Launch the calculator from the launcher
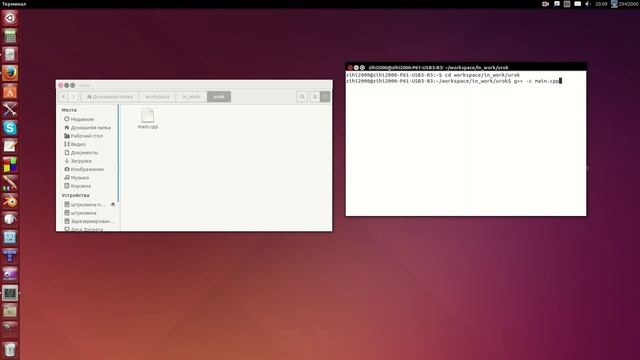The width and height of the screenshot is (640, 360). click(10, 36)
